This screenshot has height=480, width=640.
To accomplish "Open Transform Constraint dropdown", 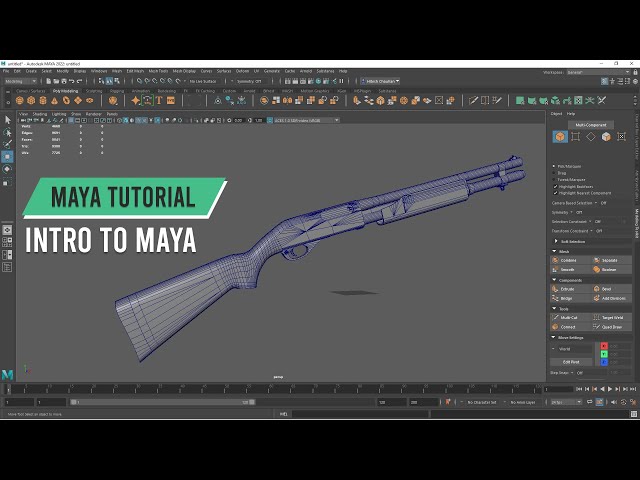I will [x=591, y=231].
